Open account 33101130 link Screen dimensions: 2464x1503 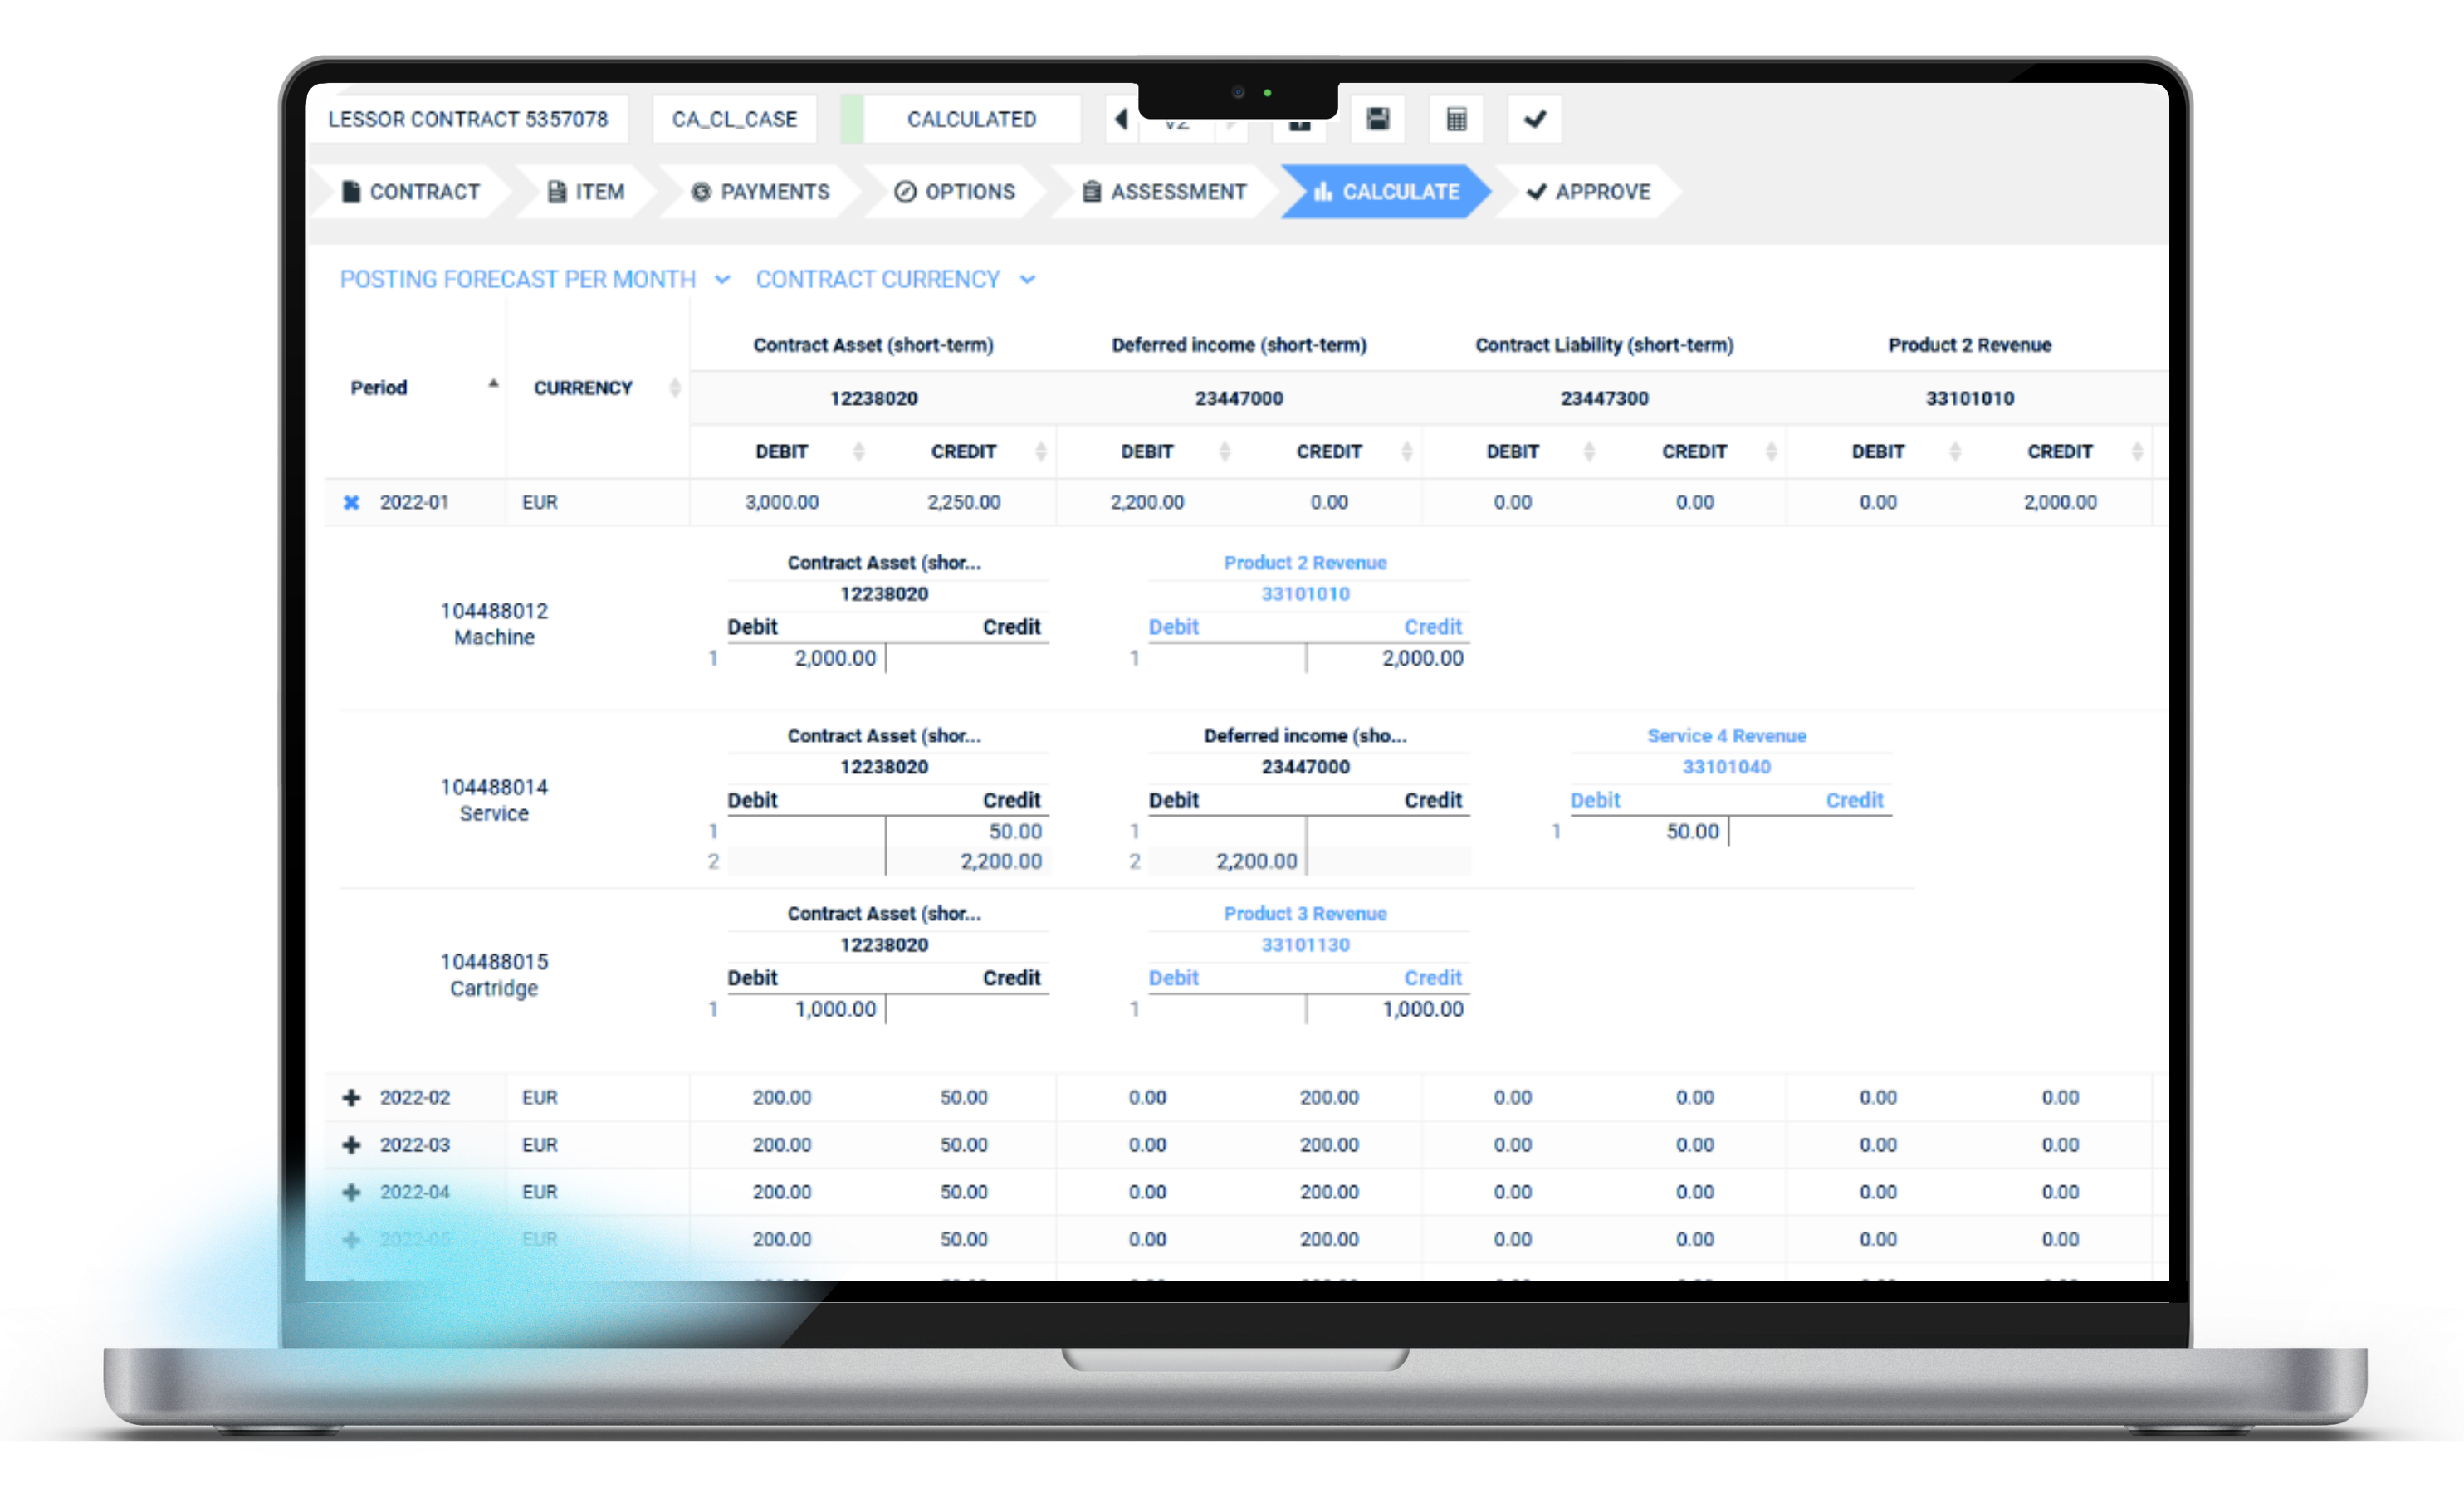coord(1305,944)
